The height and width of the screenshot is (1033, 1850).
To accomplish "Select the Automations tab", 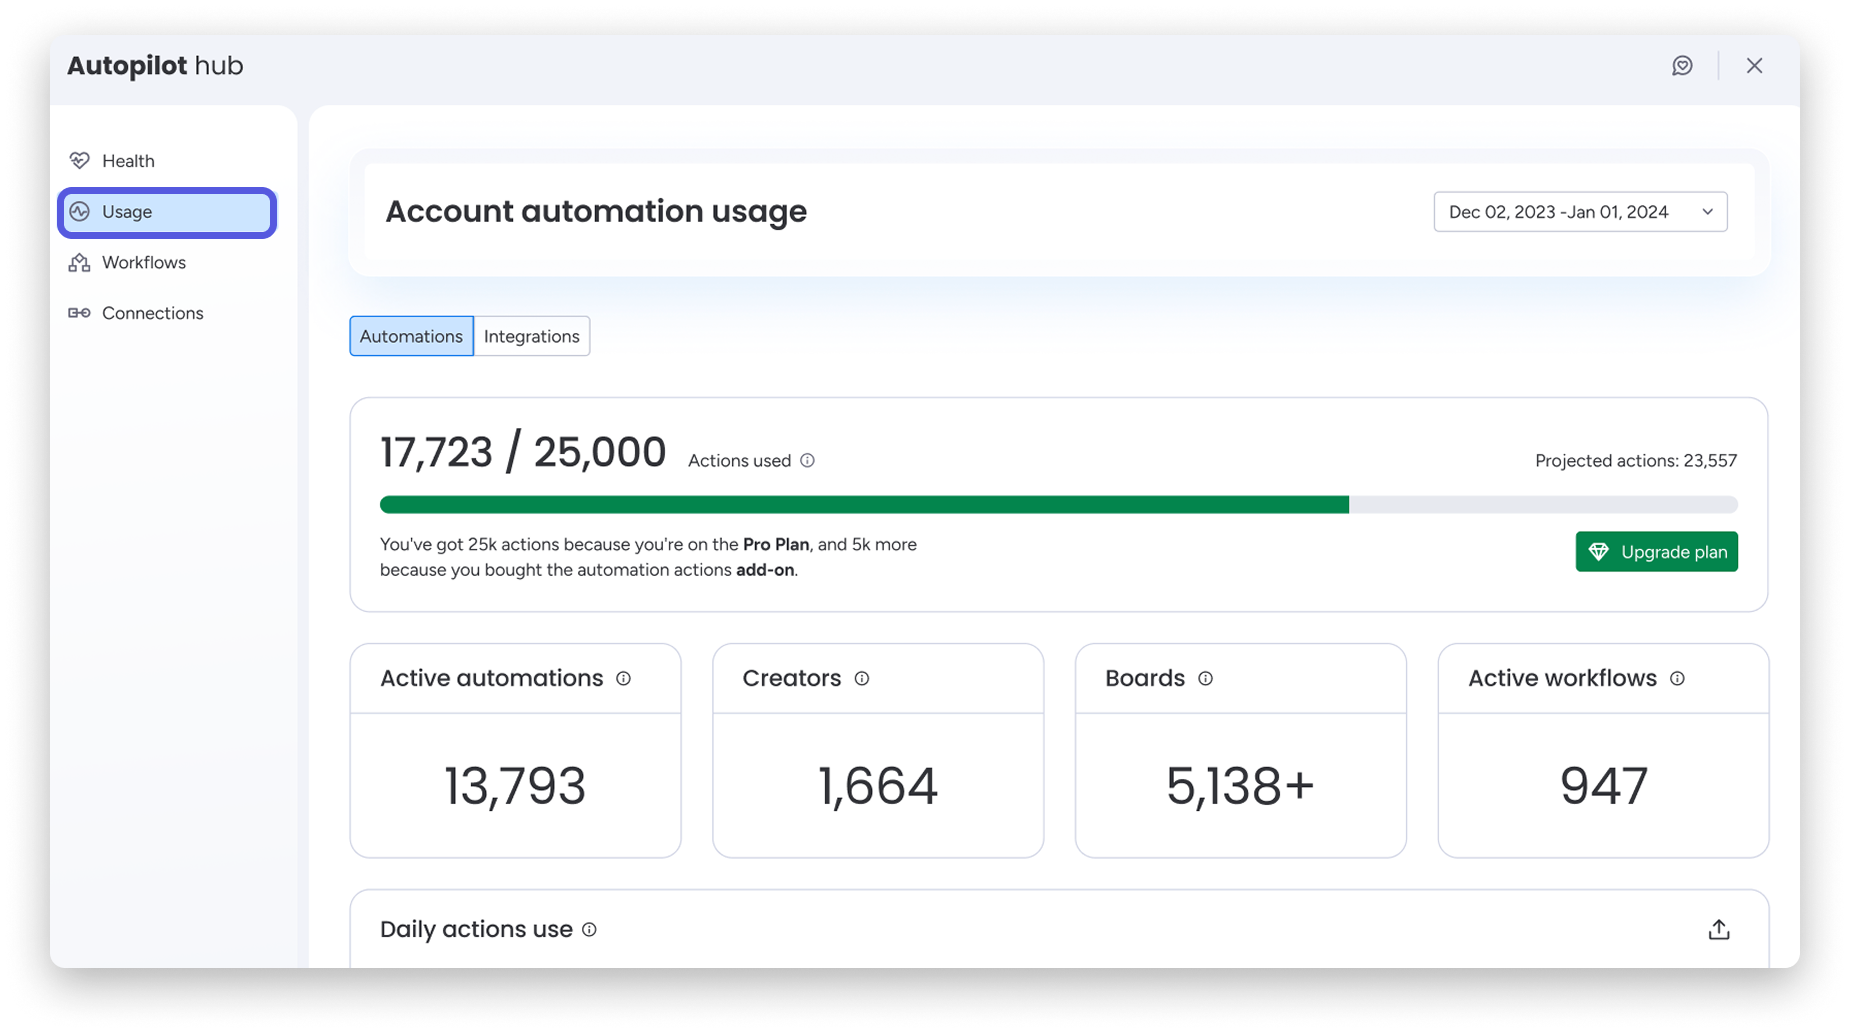I will point(411,337).
